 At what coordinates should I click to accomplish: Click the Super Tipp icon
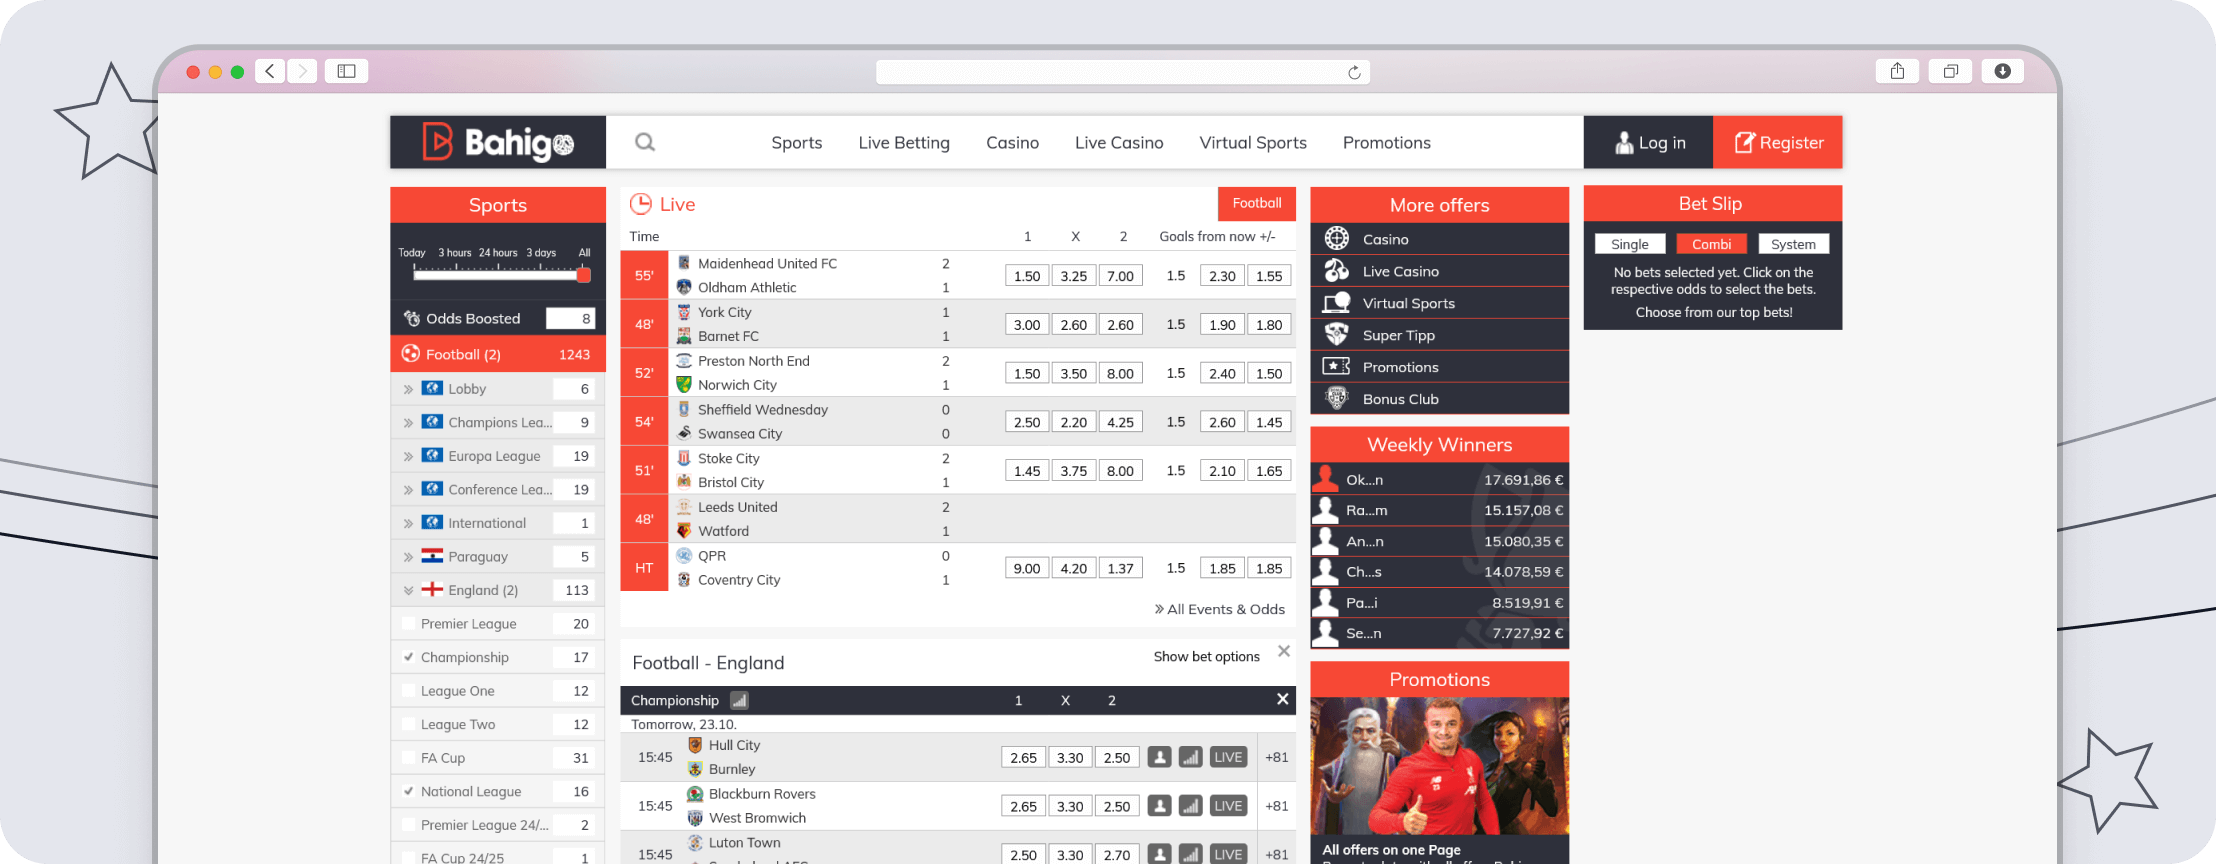(1337, 335)
